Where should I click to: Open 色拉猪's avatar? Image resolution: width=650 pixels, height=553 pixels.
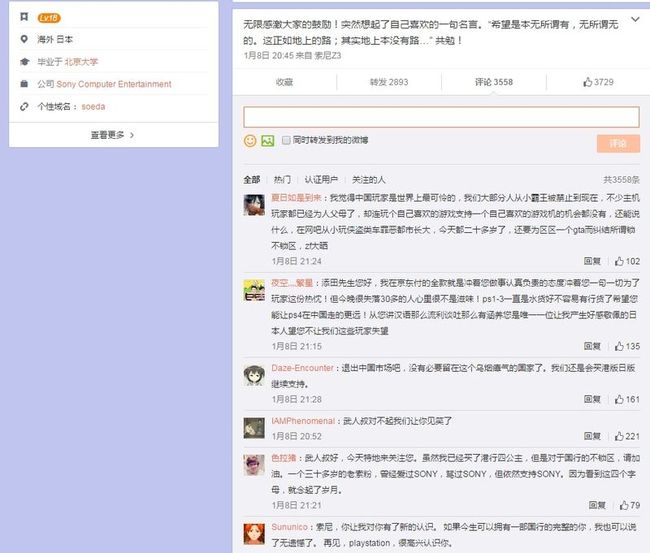click(254, 465)
